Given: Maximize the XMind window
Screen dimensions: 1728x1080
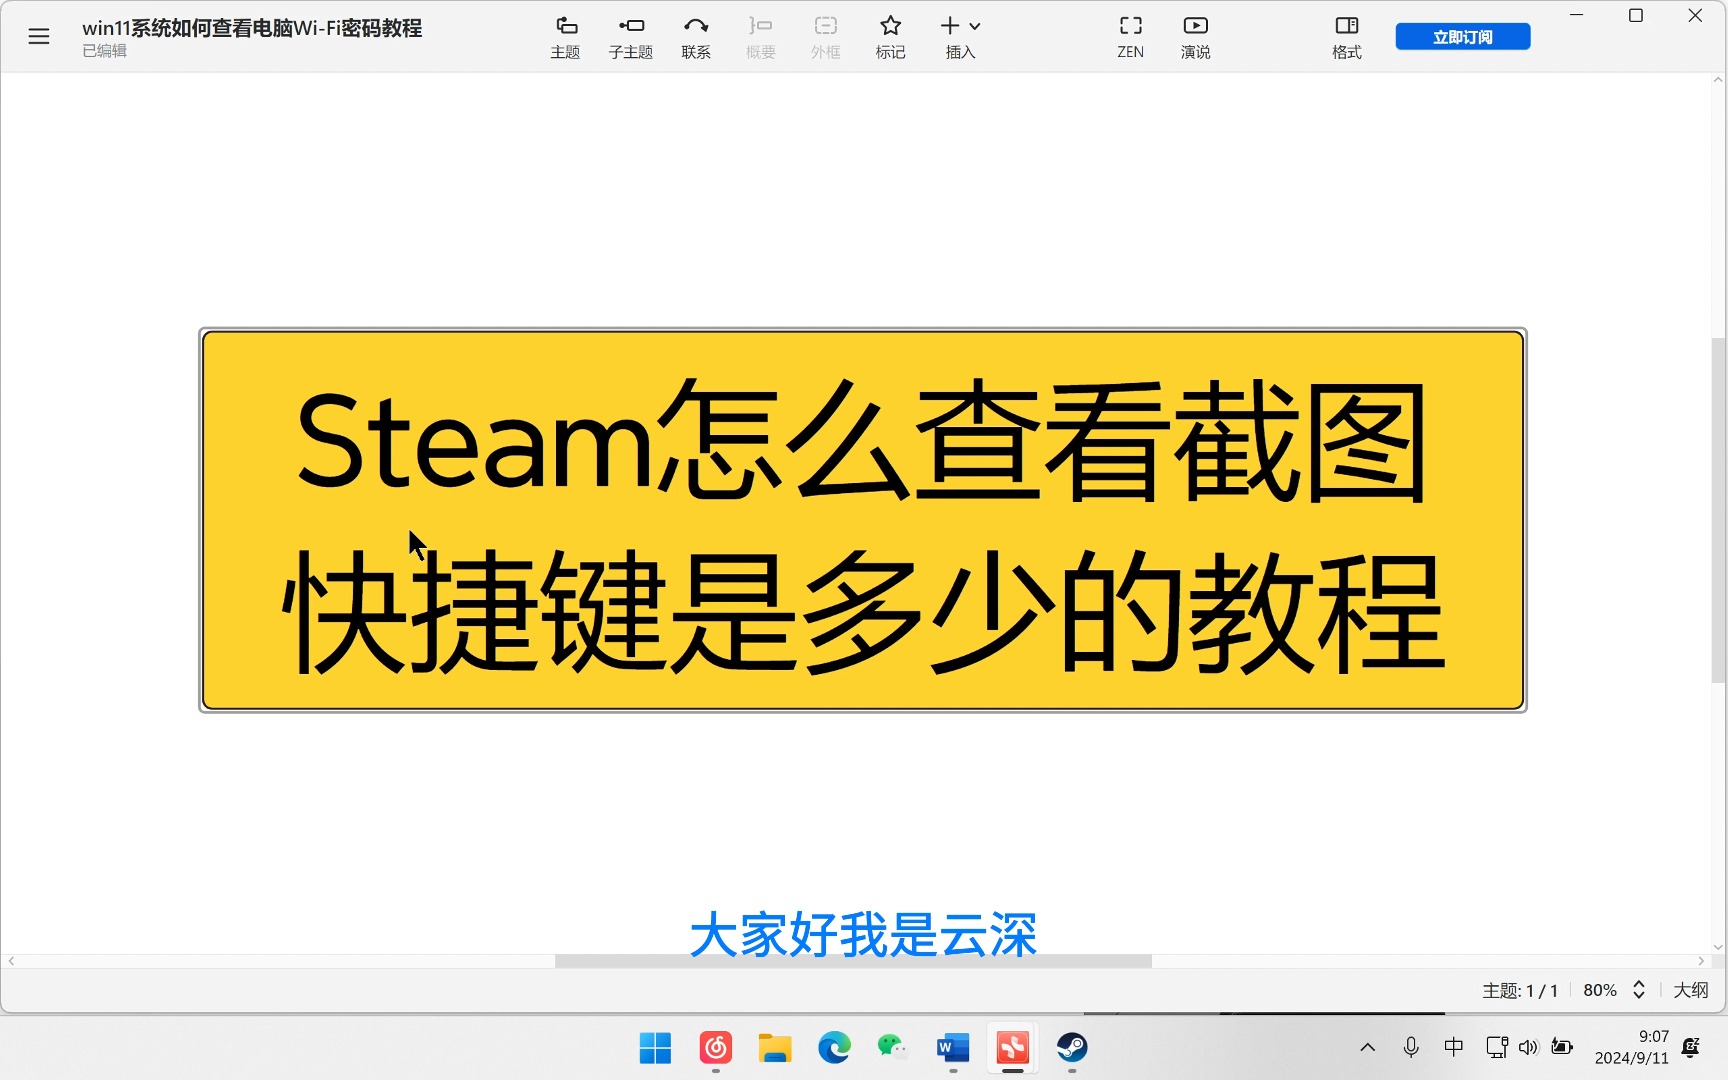Looking at the screenshot, I should pos(1636,15).
